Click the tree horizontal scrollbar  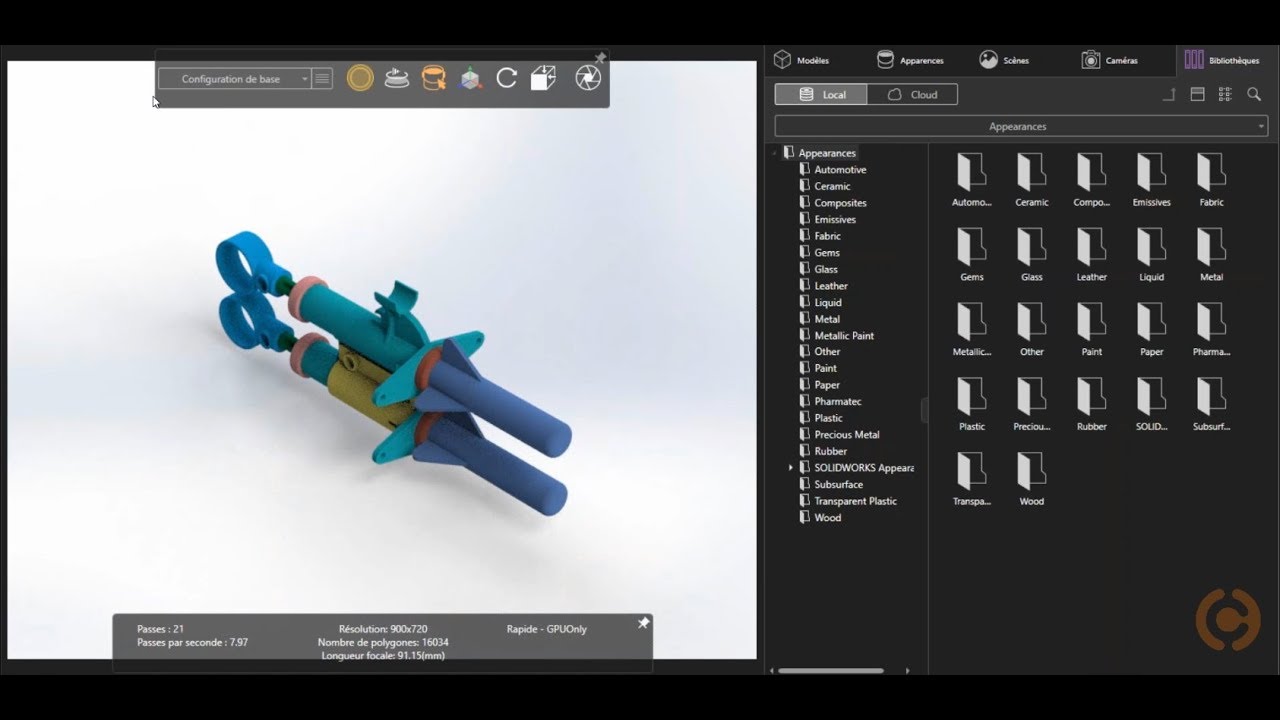831,671
